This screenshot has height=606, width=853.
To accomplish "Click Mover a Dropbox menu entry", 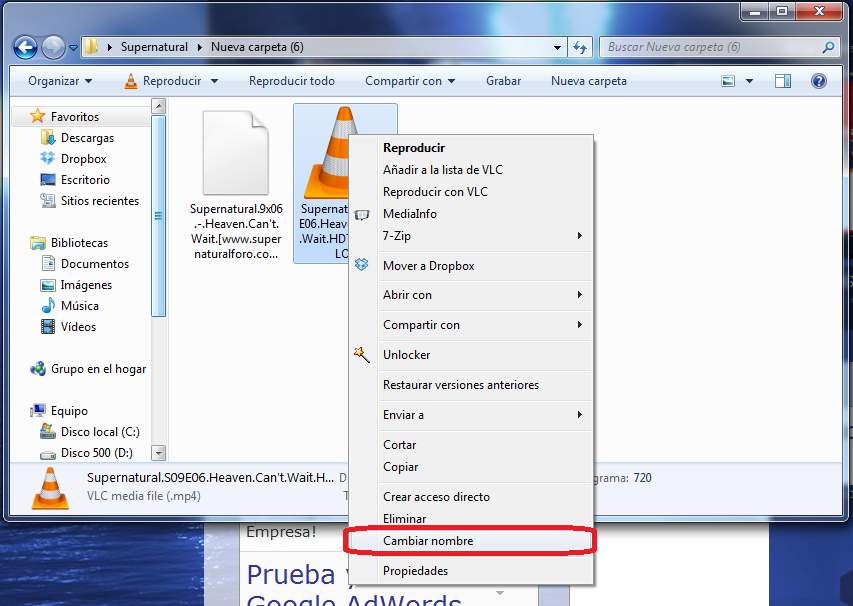I will click(x=428, y=266).
